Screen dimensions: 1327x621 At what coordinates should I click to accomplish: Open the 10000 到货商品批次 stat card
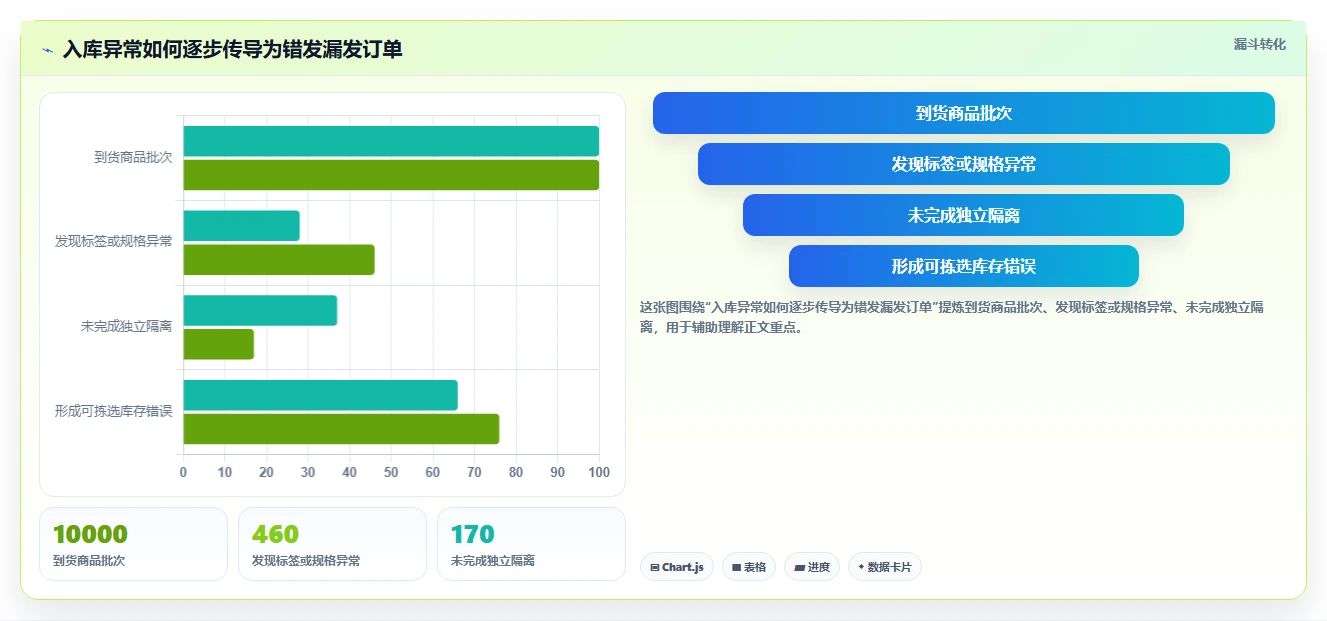134,544
